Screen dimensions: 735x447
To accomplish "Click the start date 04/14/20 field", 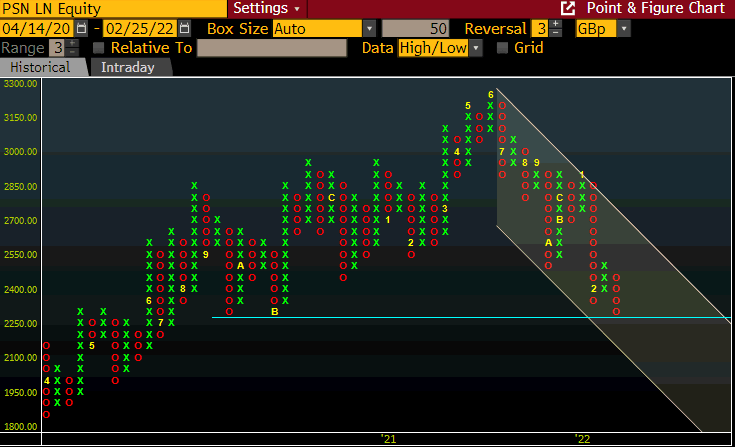I will coord(37,29).
